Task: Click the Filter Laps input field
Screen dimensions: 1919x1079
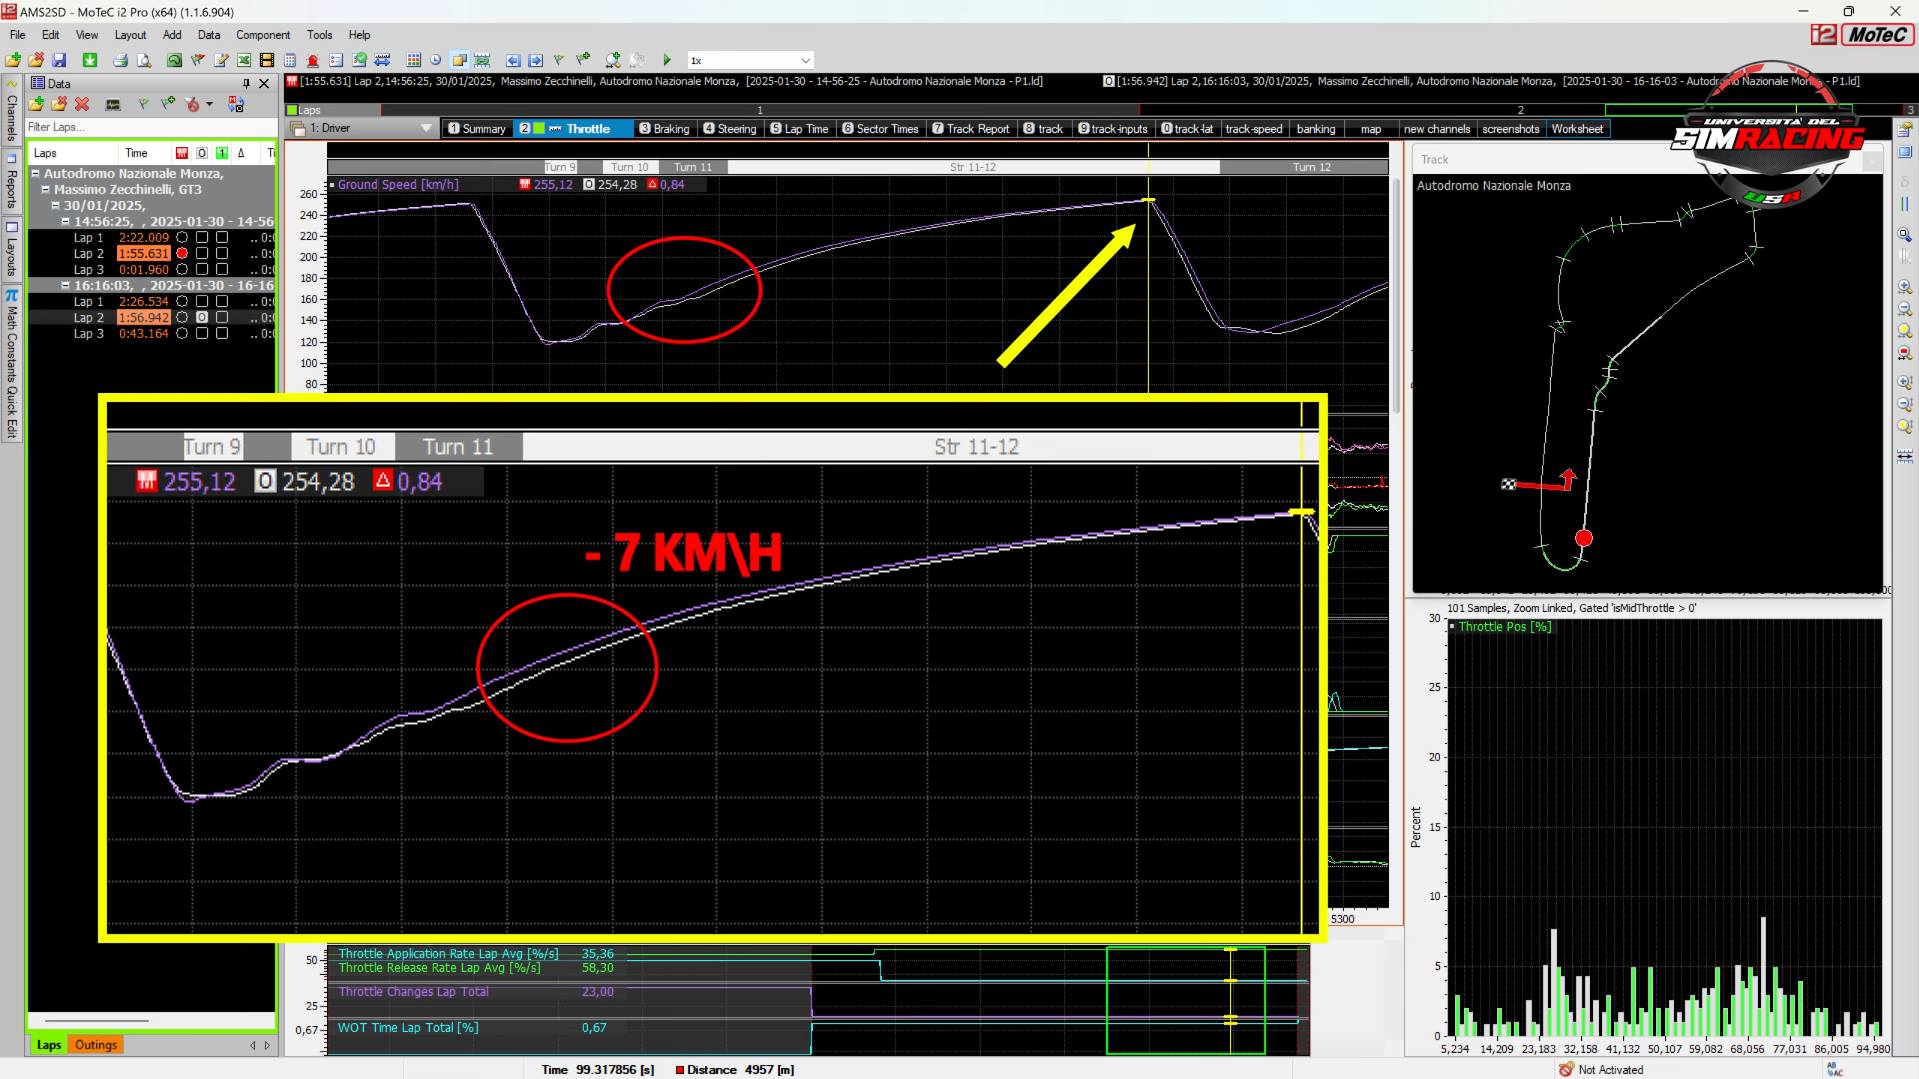Action: [x=150, y=127]
